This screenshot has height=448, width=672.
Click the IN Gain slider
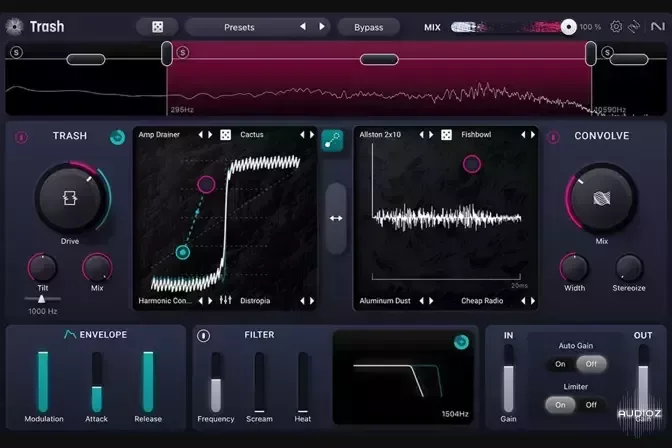point(508,379)
